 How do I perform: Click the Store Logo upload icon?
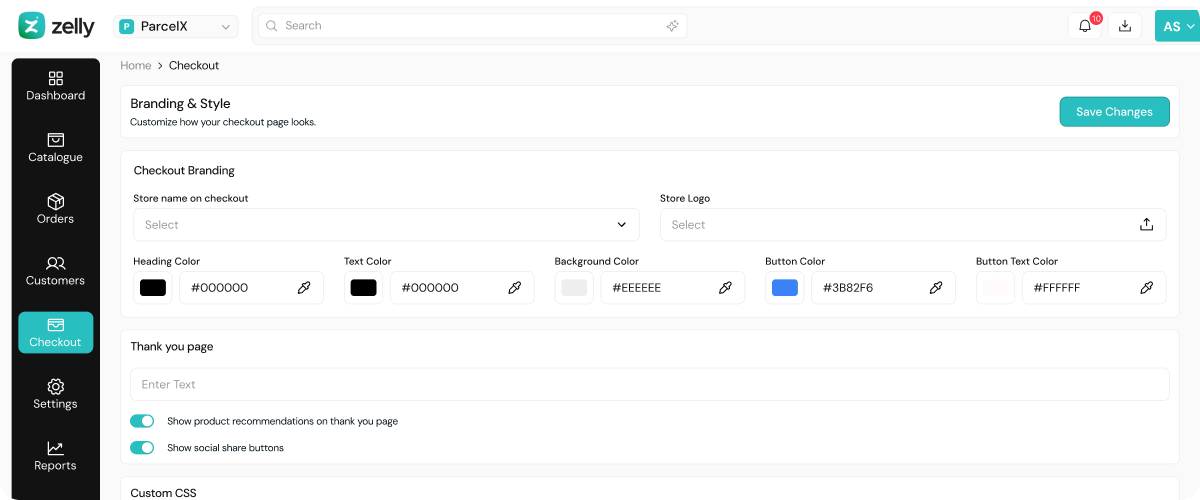1147,225
